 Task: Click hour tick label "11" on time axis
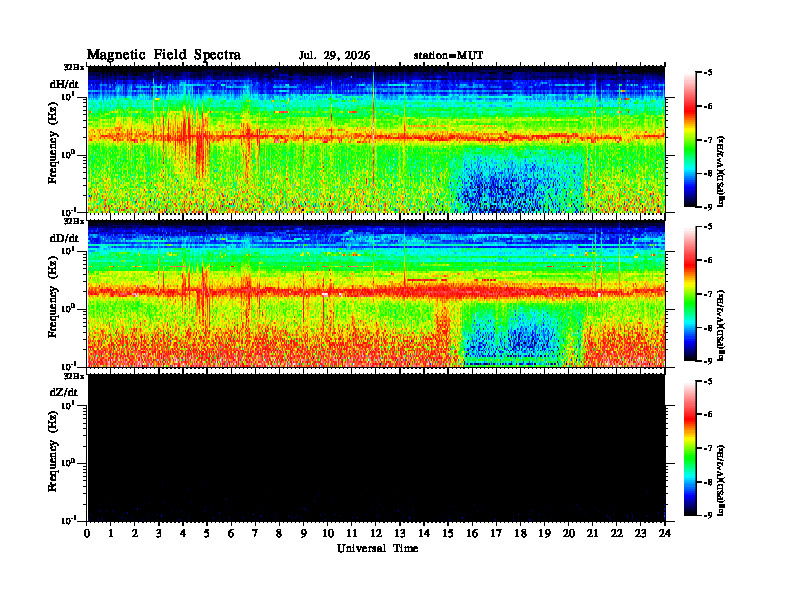click(352, 534)
